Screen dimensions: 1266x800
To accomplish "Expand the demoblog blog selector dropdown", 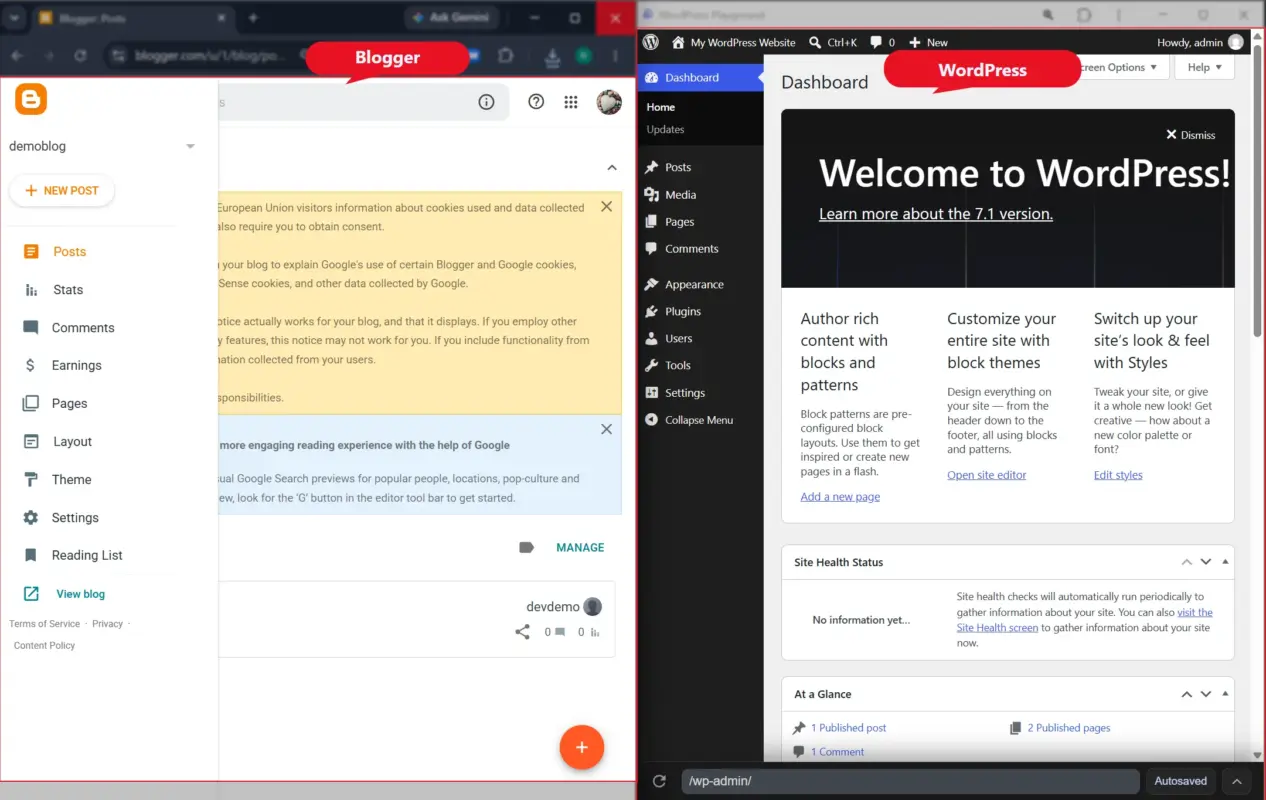I will point(190,147).
